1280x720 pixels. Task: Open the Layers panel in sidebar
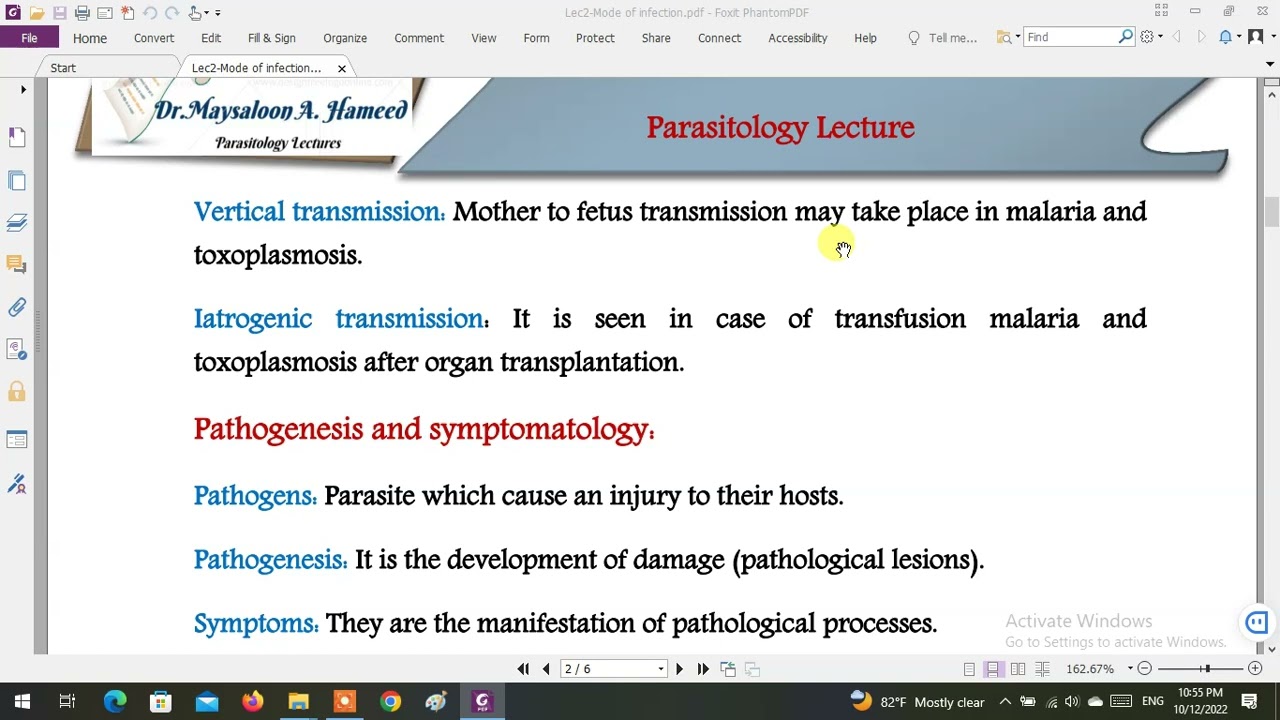point(17,223)
